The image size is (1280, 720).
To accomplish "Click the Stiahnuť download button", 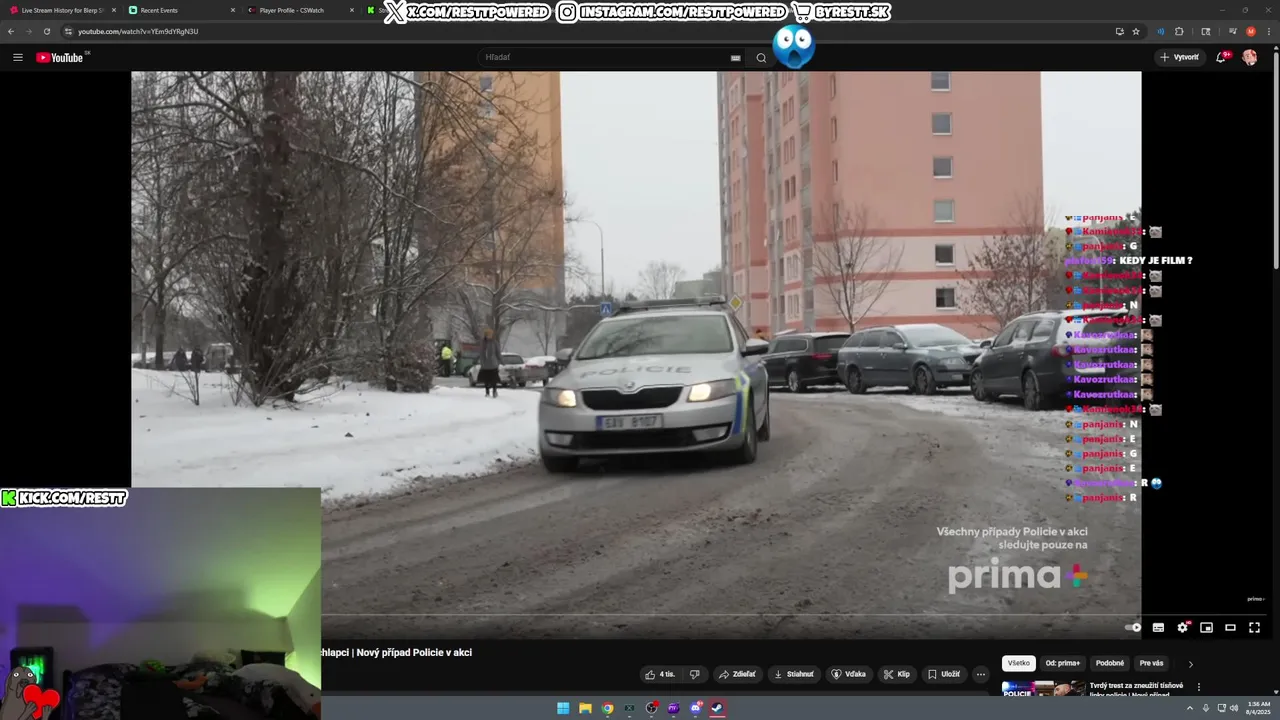I will tap(794, 674).
